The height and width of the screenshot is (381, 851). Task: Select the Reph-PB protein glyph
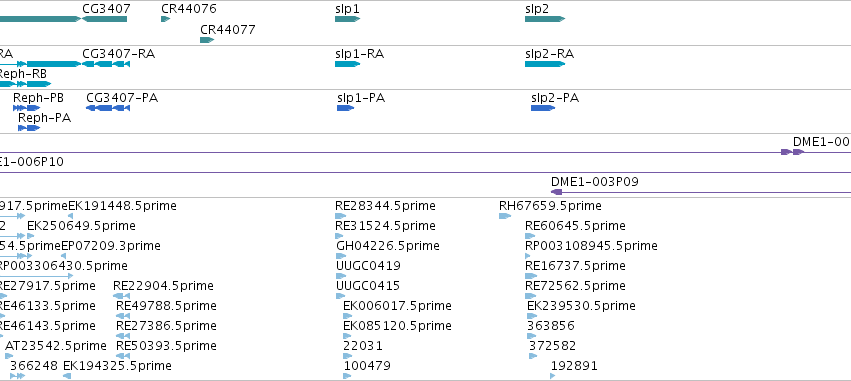[x=27, y=108]
